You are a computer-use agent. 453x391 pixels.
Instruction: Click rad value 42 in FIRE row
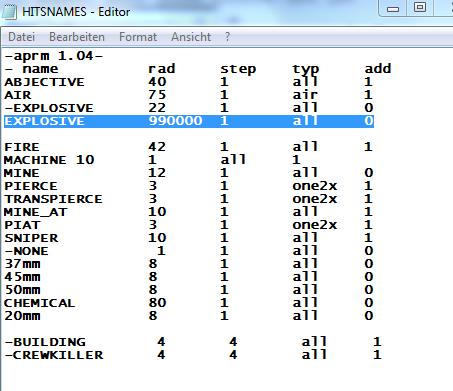pyautogui.click(x=157, y=147)
